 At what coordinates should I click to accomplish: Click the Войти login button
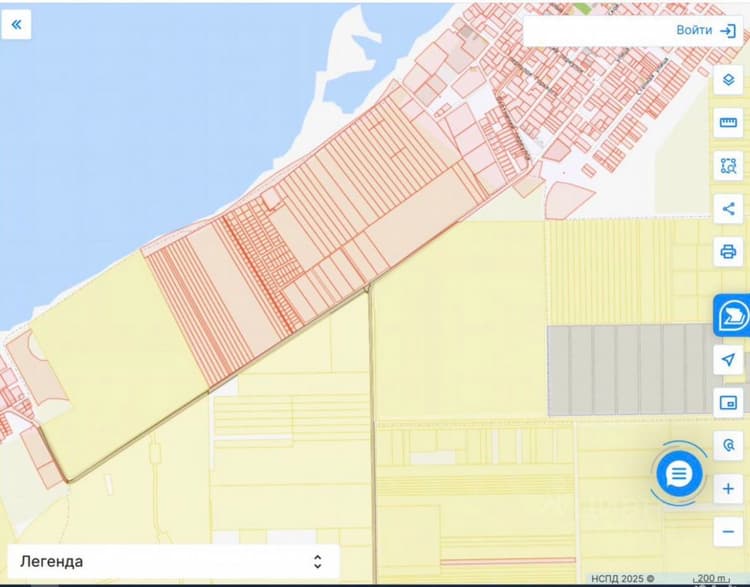(x=706, y=31)
